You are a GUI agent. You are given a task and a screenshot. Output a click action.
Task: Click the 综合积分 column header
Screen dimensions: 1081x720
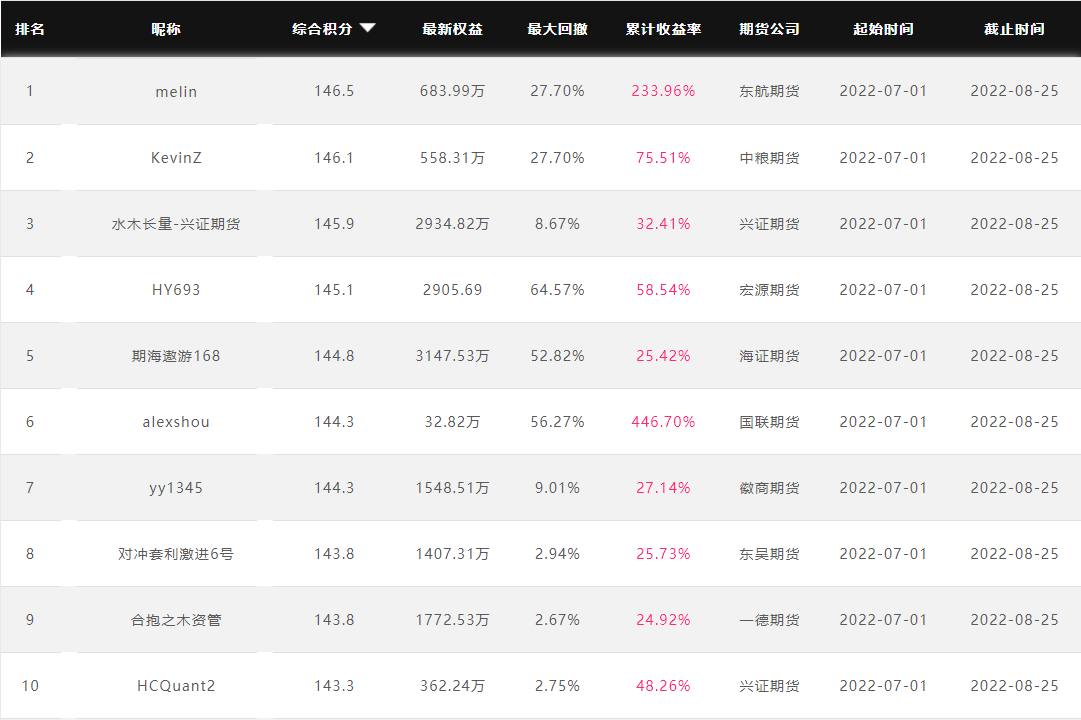point(322,29)
